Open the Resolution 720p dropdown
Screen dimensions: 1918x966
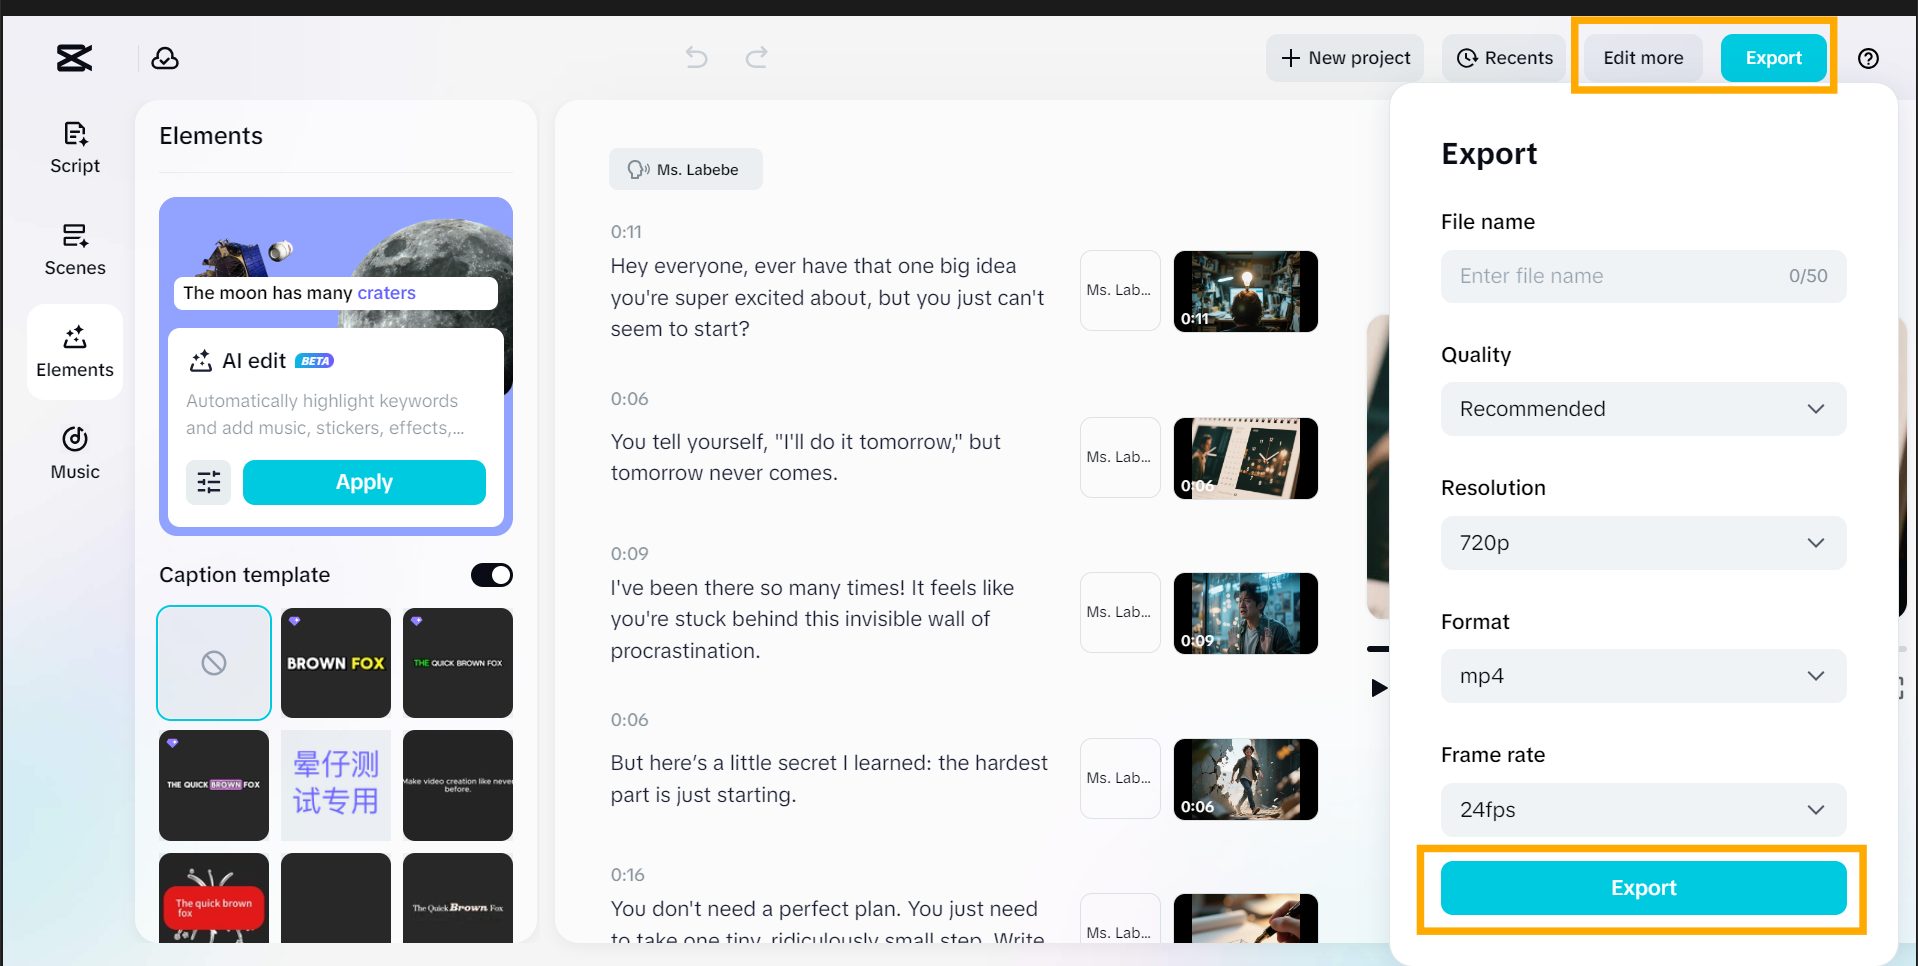click(1642, 543)
